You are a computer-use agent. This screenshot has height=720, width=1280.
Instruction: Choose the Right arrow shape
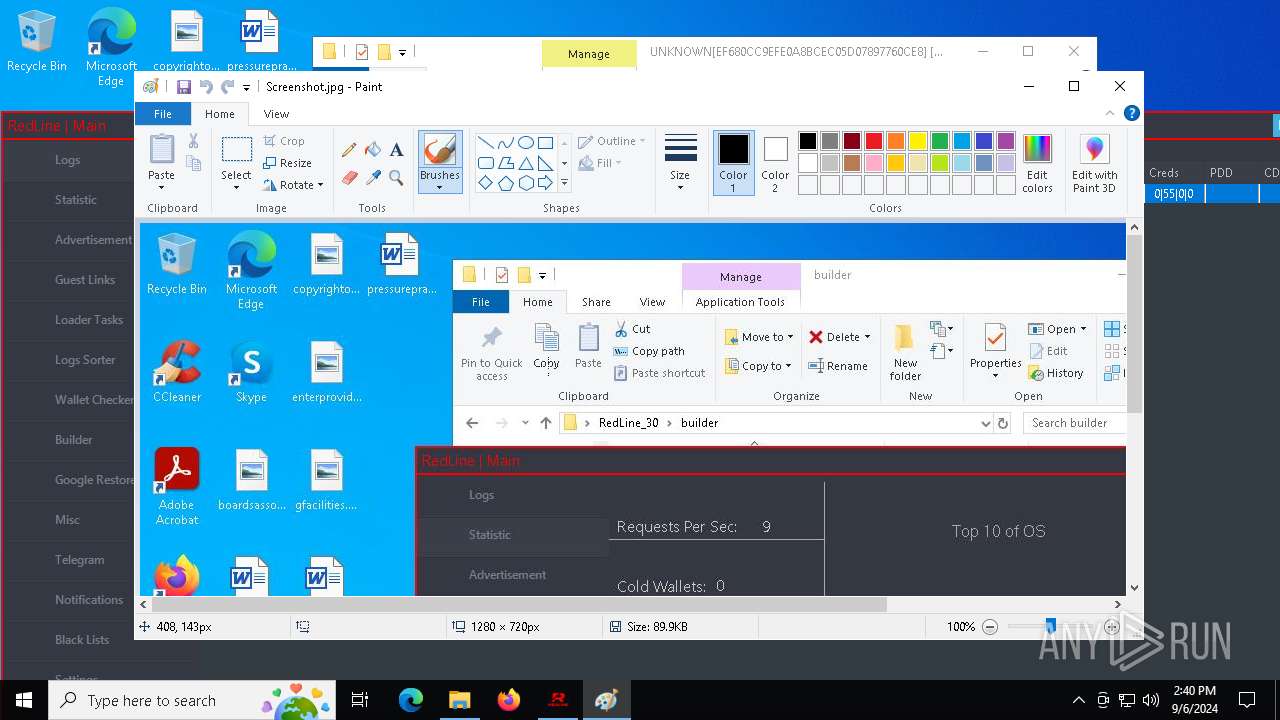[545, 183]
